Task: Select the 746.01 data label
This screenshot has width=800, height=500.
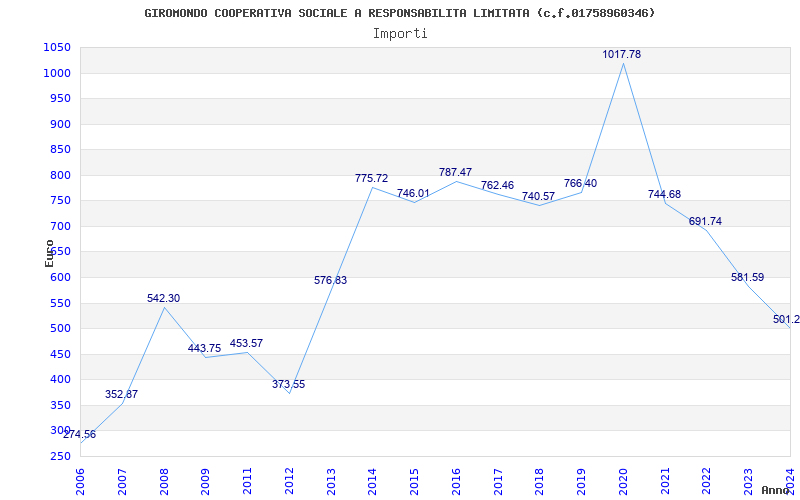Action: point(413,193)
